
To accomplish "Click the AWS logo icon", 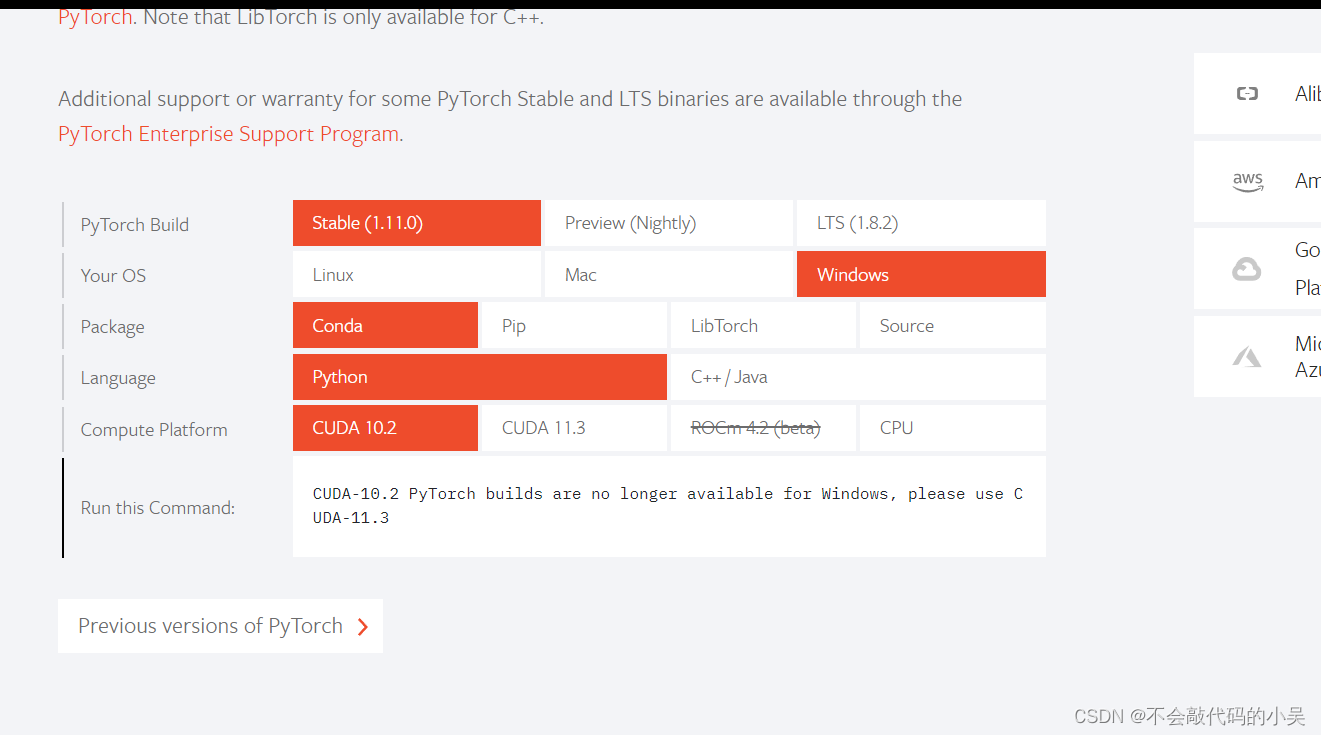I will tap(1247, 181).
